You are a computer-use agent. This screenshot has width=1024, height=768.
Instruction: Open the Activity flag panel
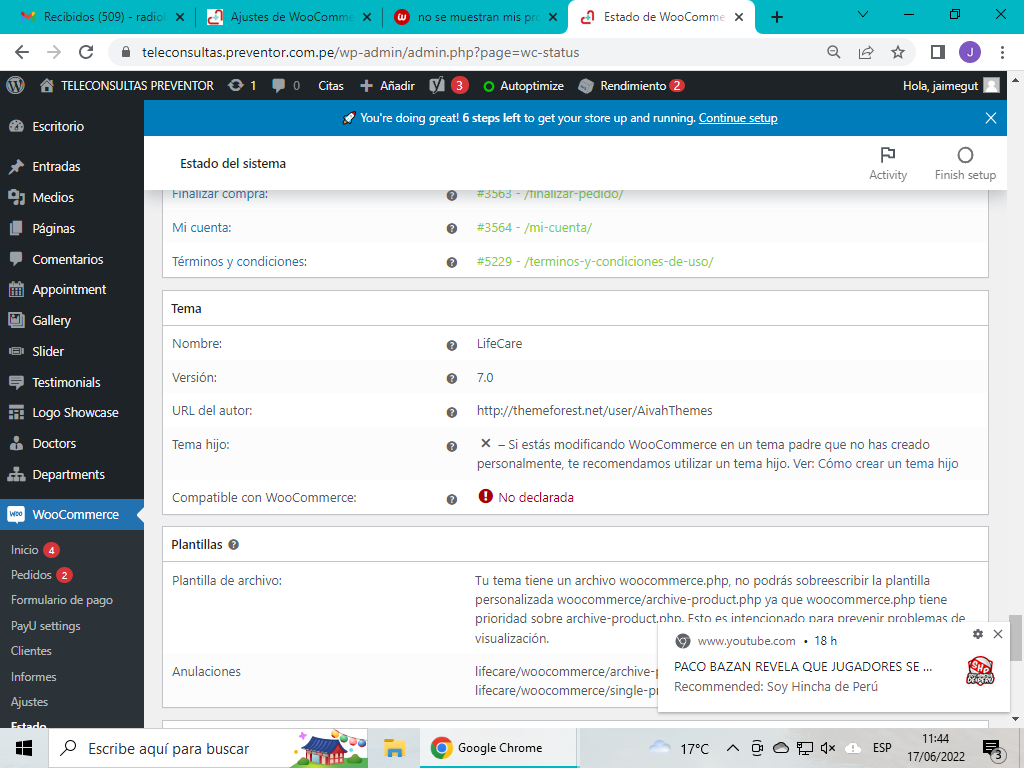[x=888, y=163]
